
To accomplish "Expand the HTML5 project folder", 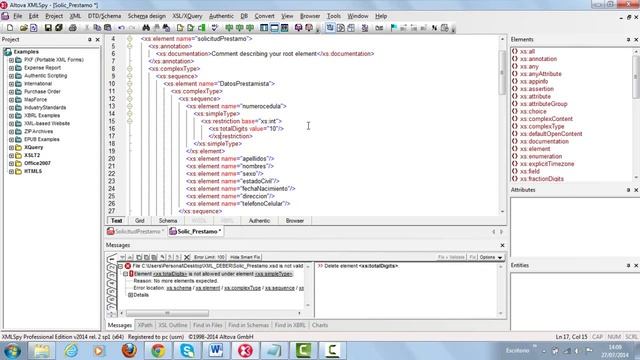I will point(11,171).
